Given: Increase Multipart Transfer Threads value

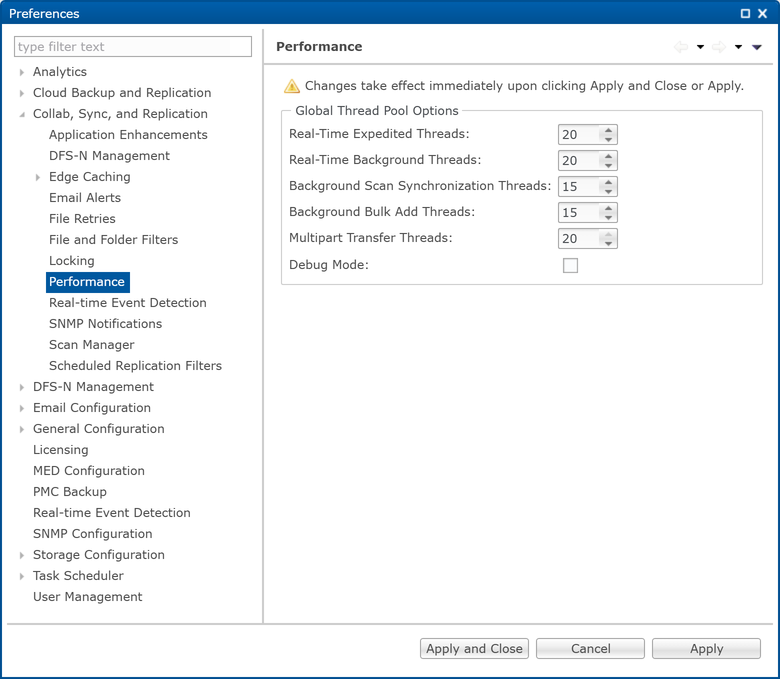Looking at the screenshot, I should pos(608,234).
